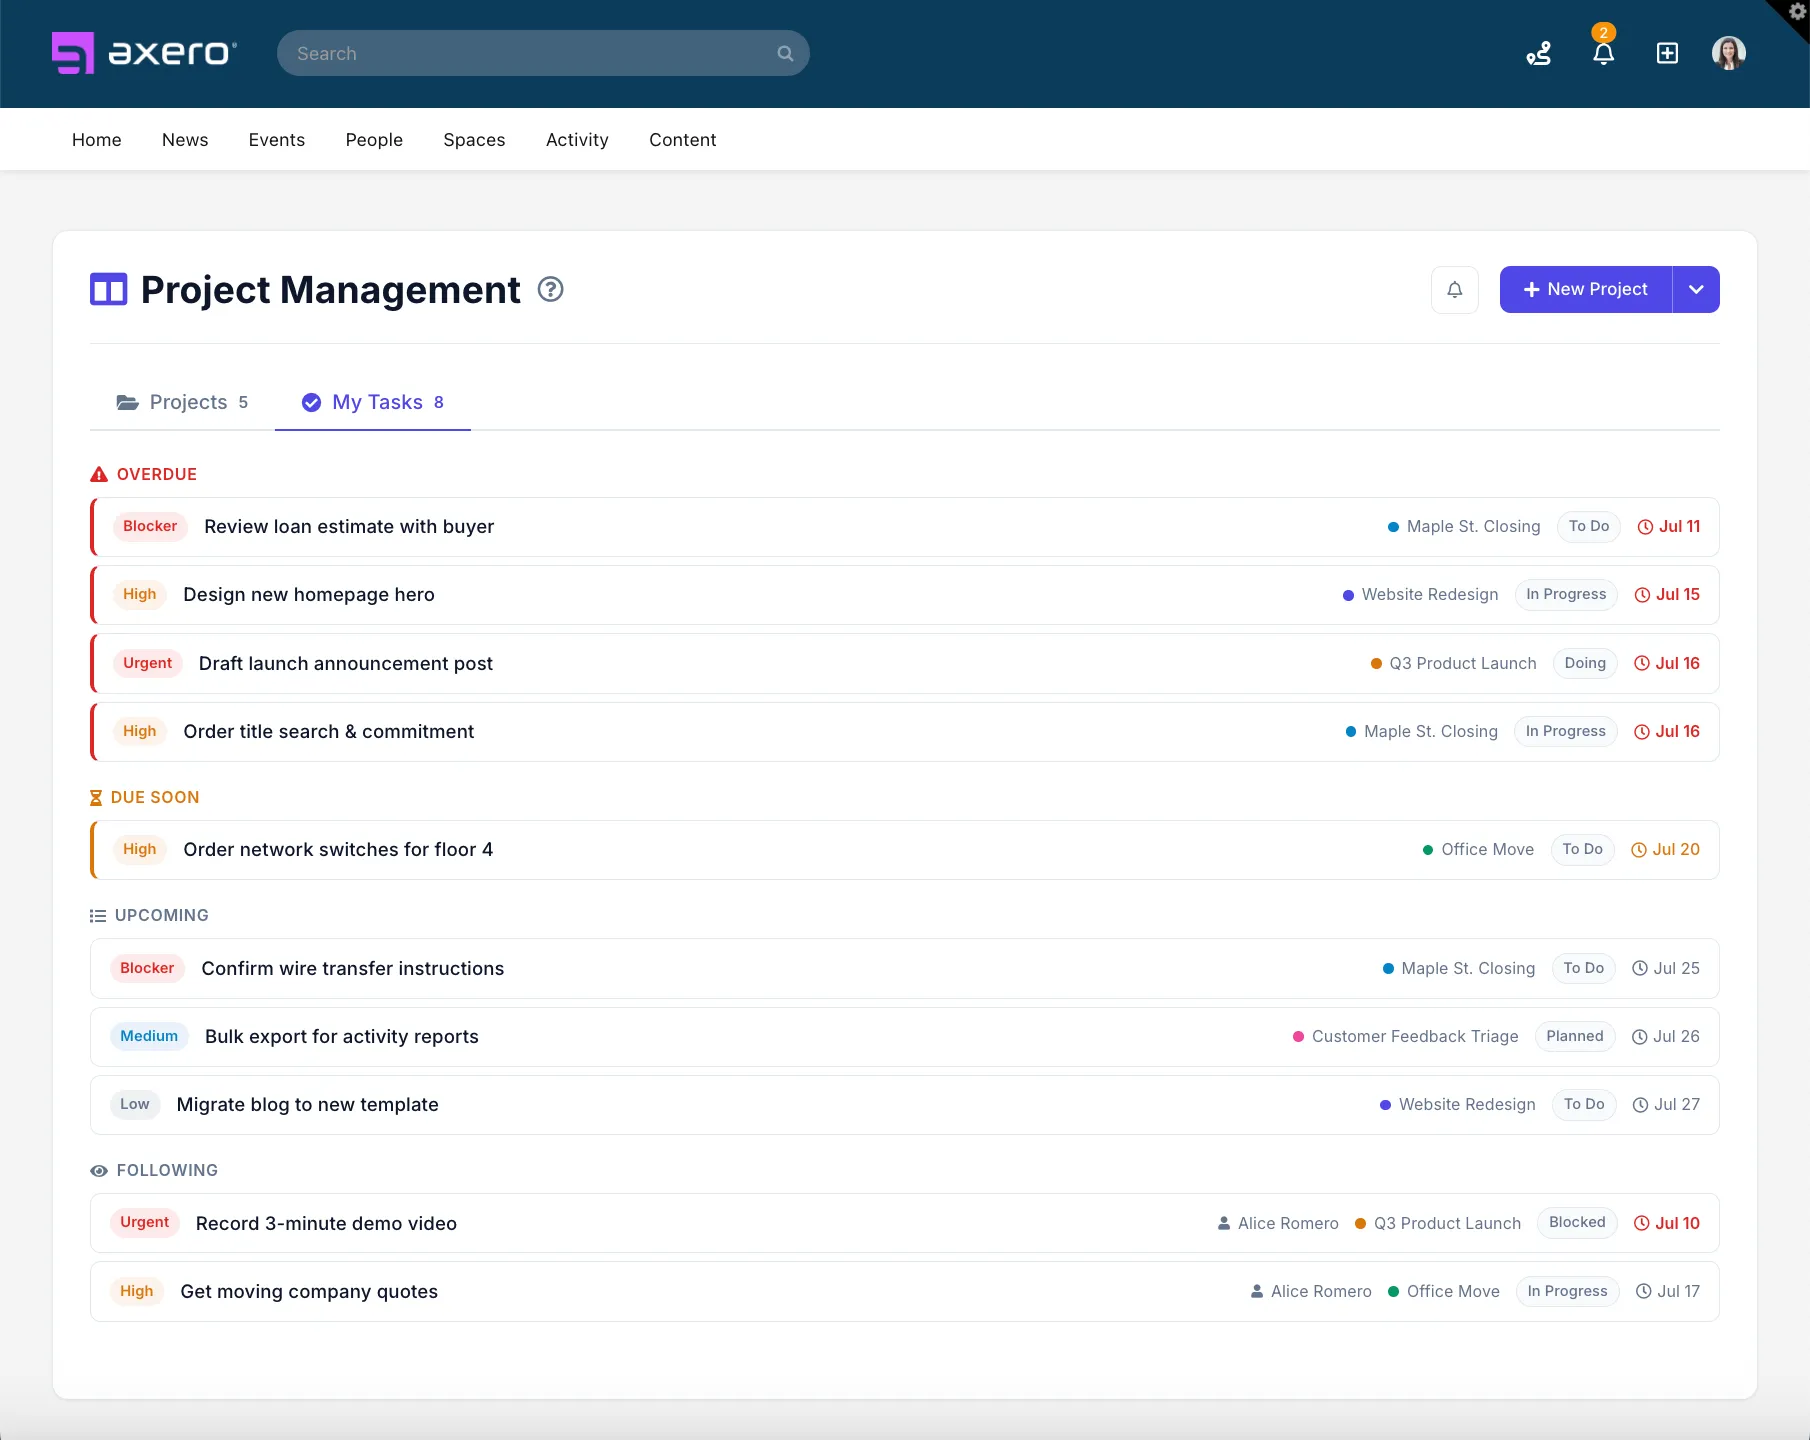Open the activity stream path icon
1810x1440 pixels.
1539,53
